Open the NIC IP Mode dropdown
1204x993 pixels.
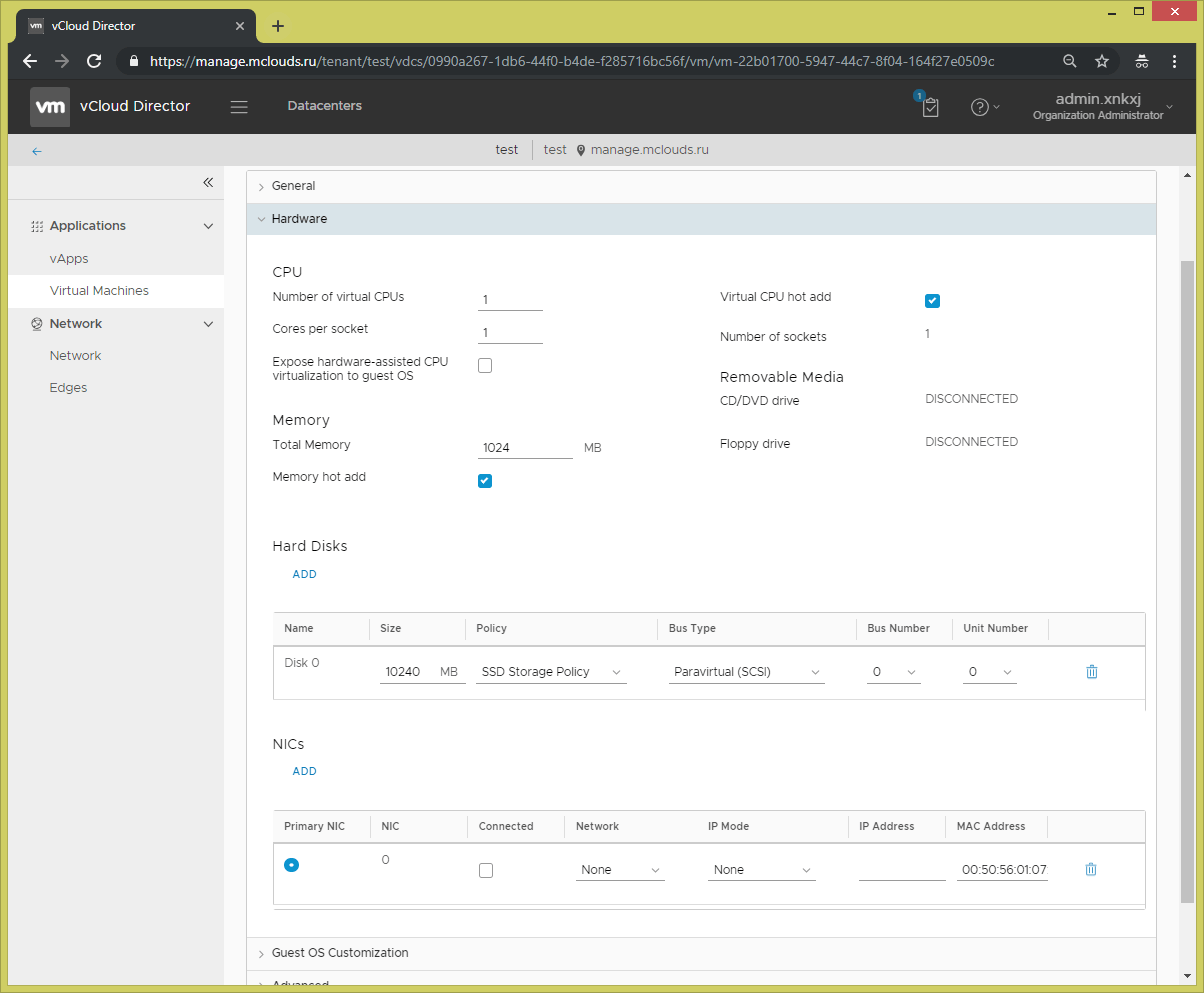coord(762,870)
